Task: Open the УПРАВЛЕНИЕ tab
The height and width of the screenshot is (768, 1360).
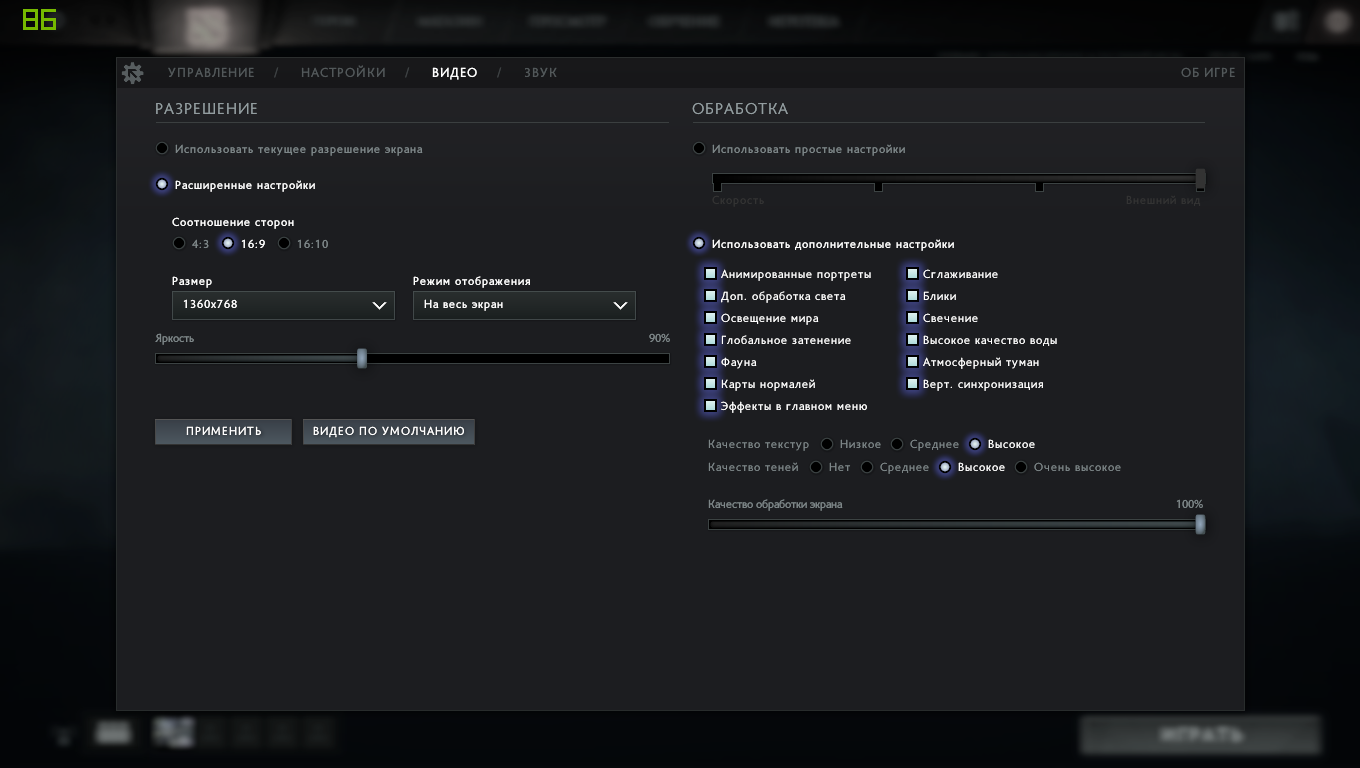Action: tap(211, 73)
